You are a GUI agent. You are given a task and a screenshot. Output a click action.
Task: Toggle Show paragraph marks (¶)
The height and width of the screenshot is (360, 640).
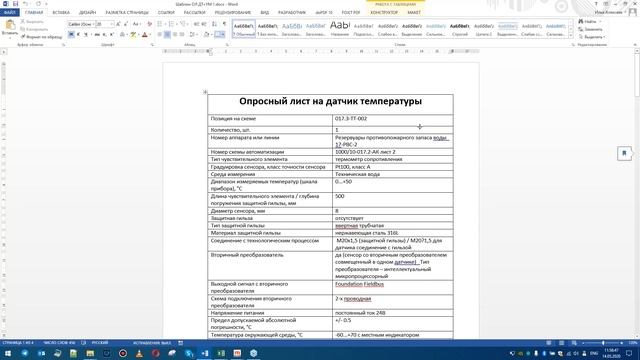[x=224, y=24]
